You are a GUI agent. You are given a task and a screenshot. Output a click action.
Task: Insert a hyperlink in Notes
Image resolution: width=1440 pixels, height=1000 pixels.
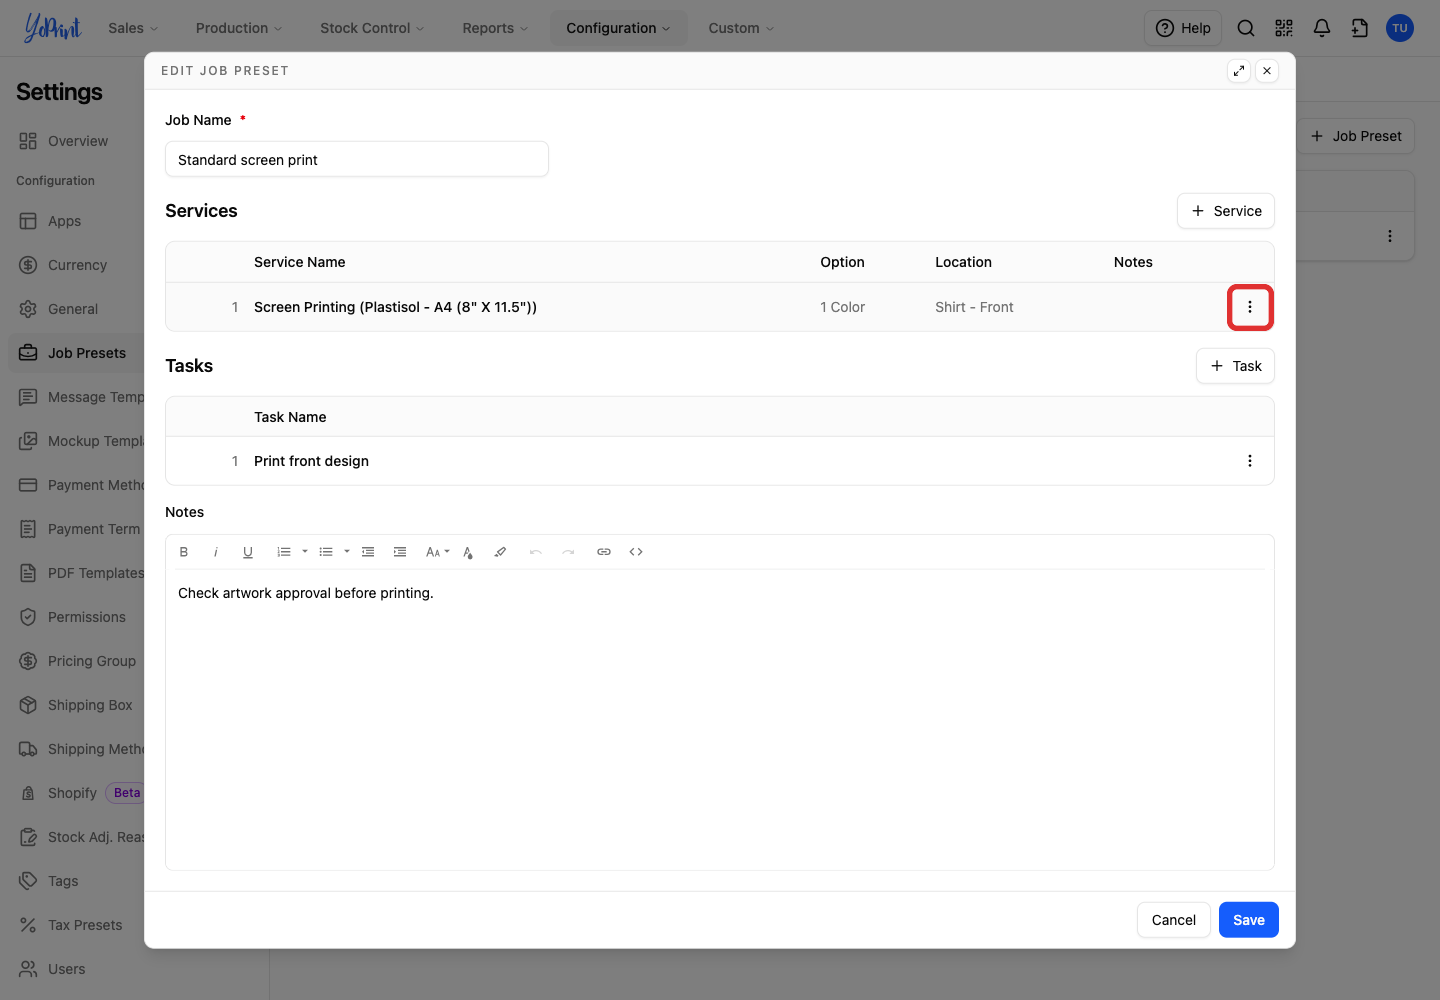tap(604, 552)
